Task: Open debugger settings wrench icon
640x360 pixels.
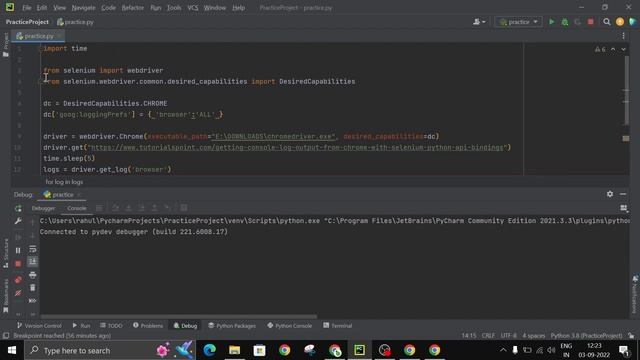Action: (18, 221)
